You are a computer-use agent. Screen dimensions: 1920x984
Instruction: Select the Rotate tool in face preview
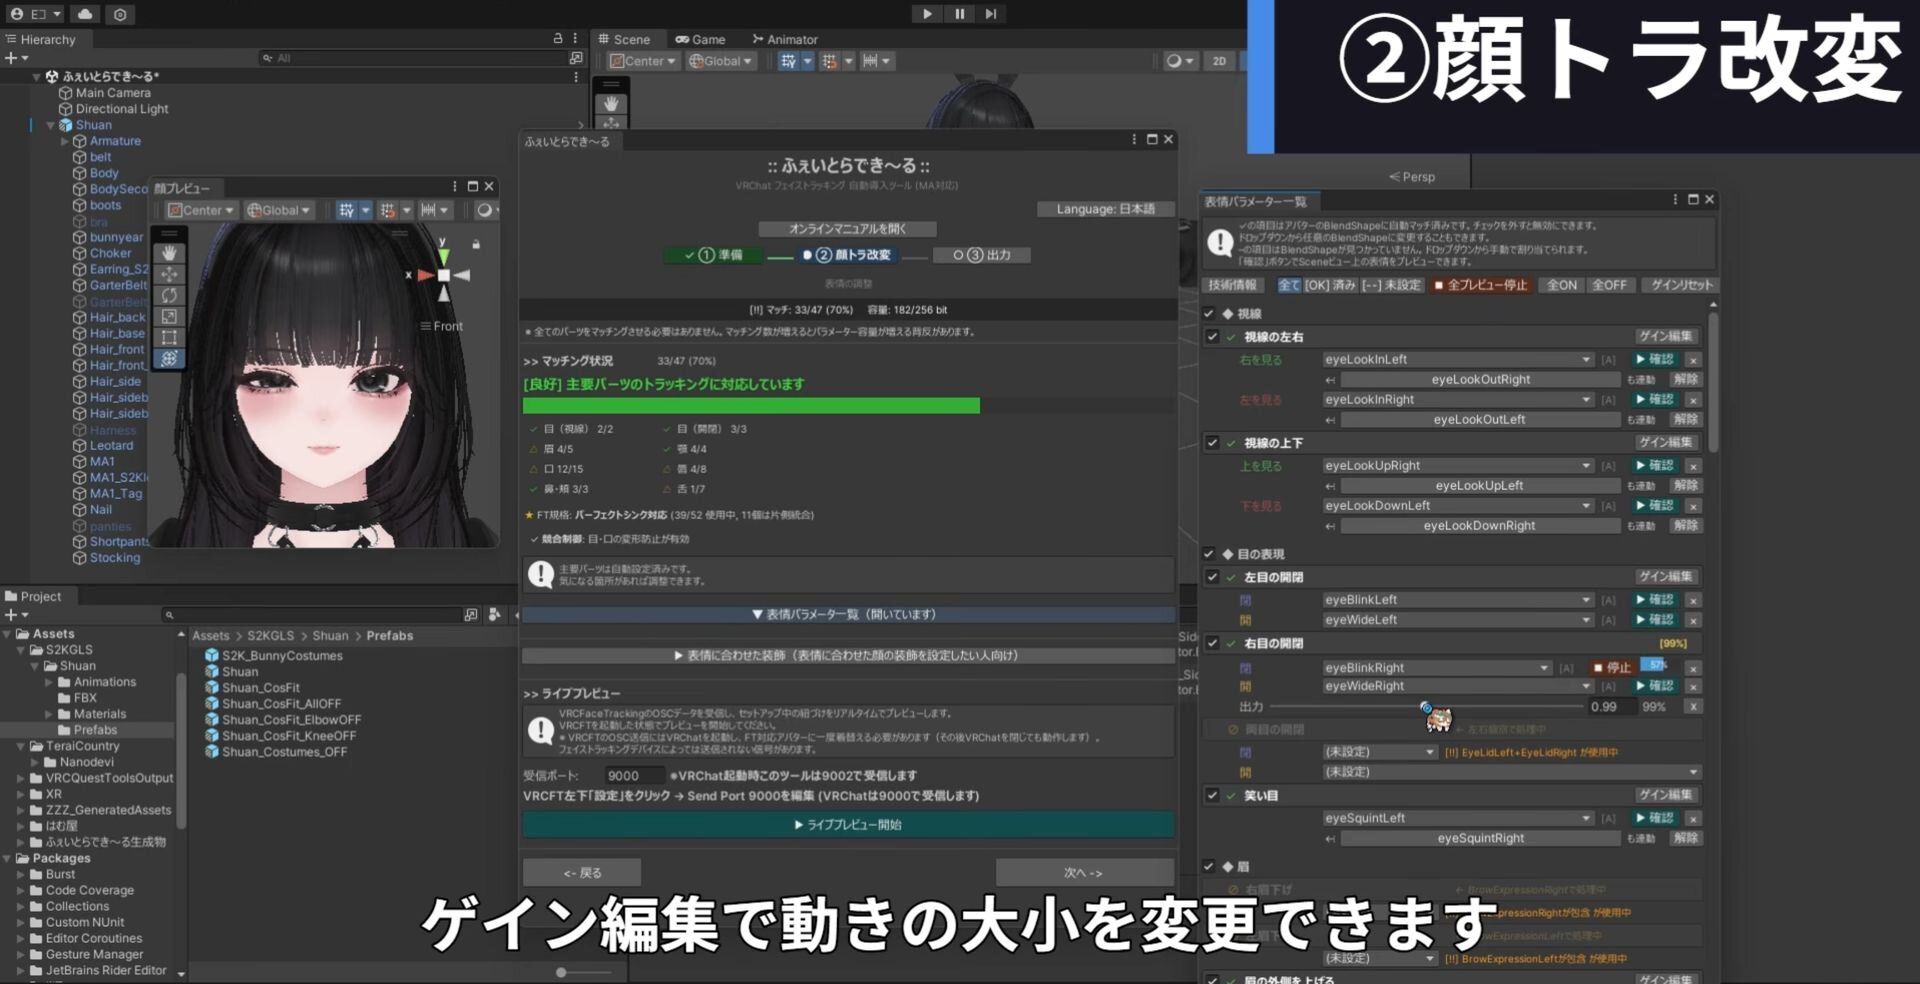tap(169, 295)
